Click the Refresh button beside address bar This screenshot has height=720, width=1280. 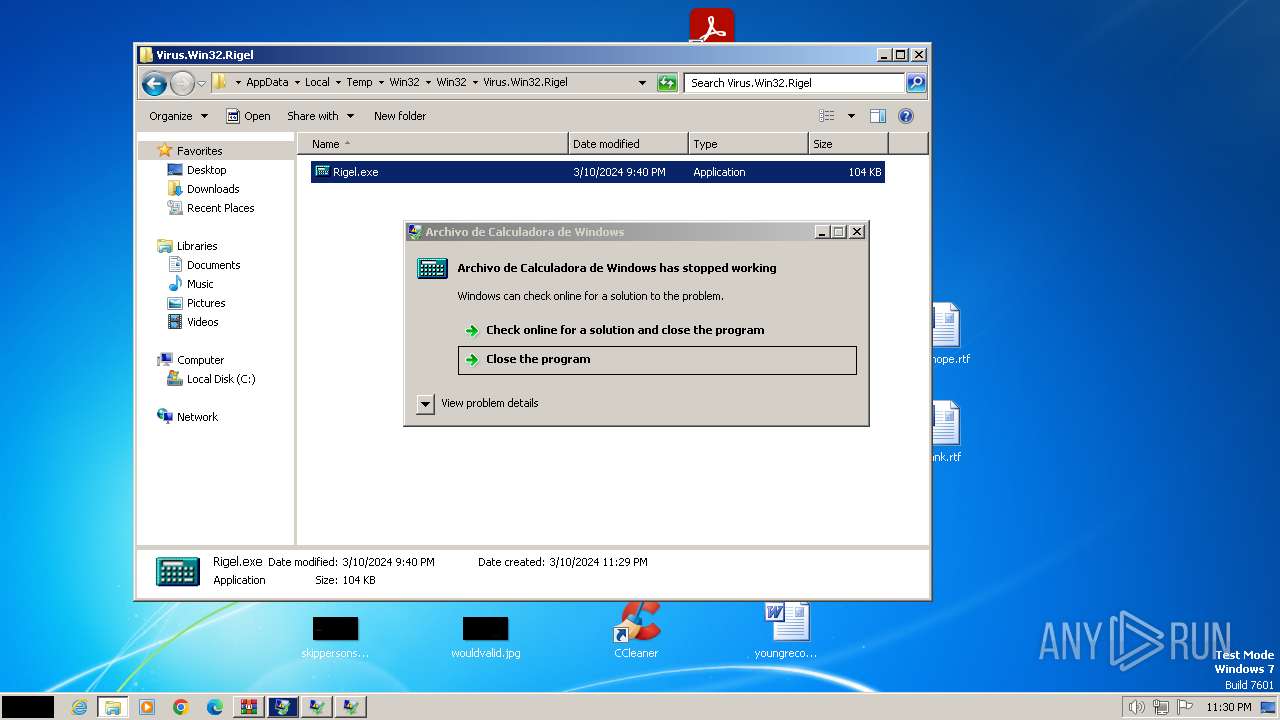tap(667, 83)
